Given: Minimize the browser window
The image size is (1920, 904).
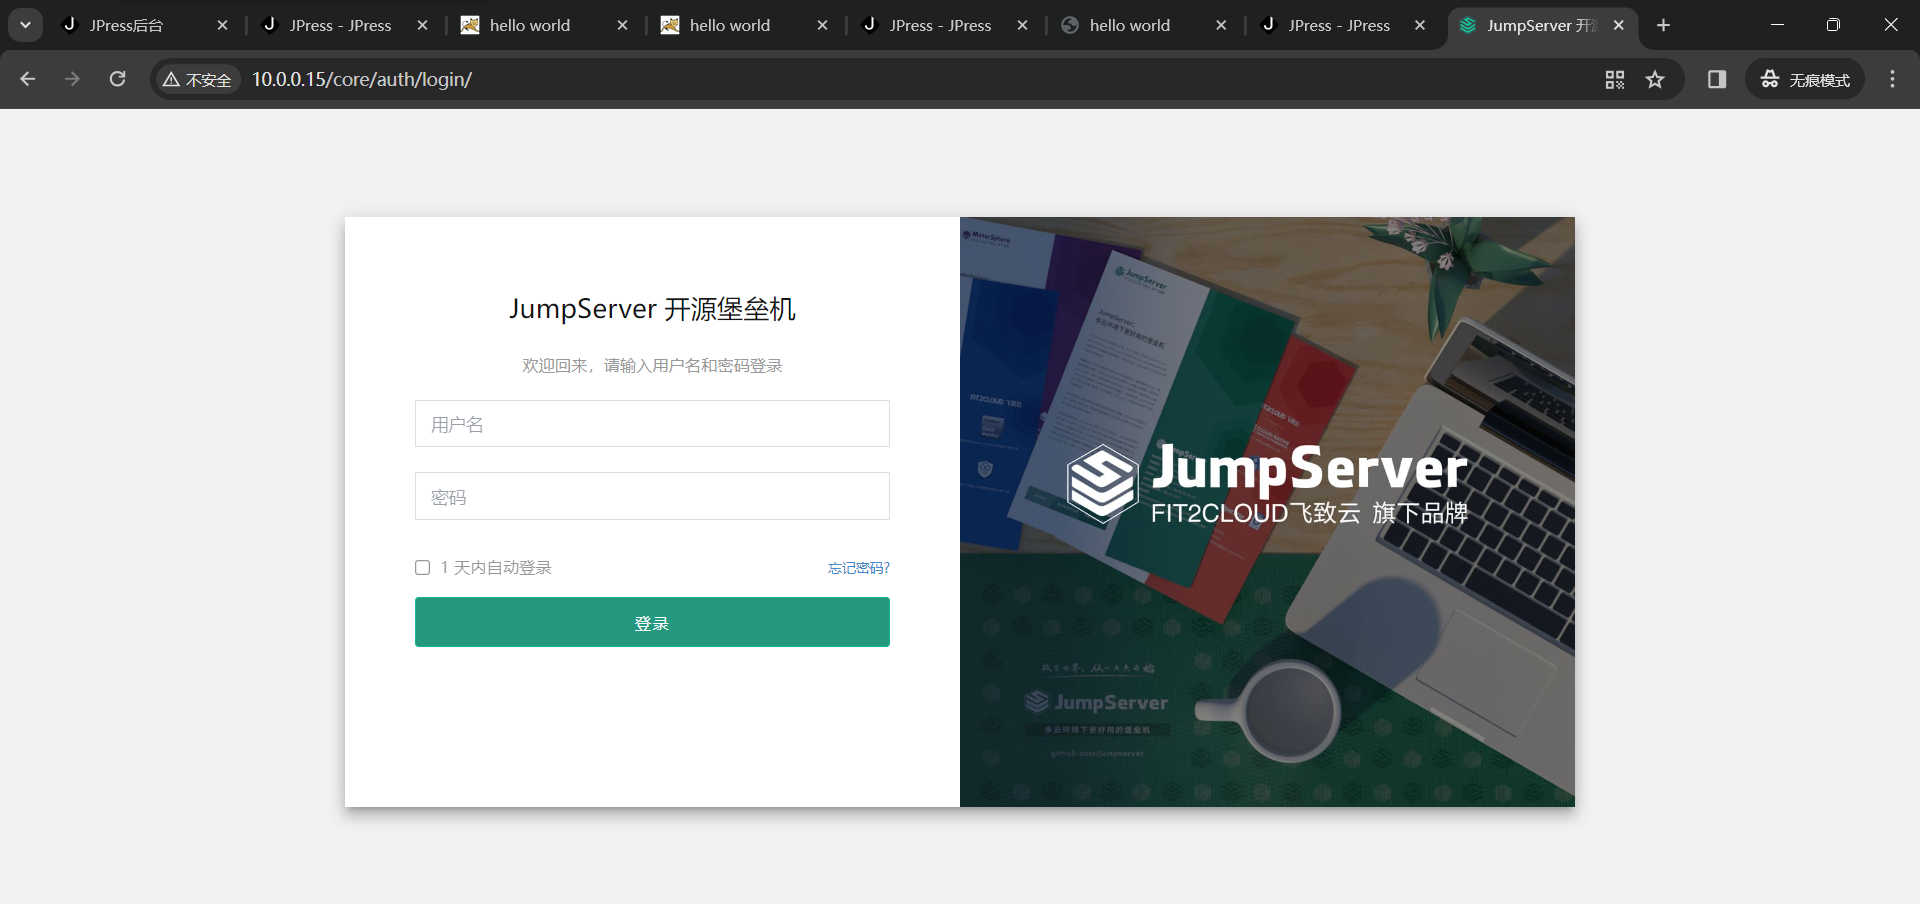Looking at the screenshot, I should pyautogui.click(x=1777, y=25).
